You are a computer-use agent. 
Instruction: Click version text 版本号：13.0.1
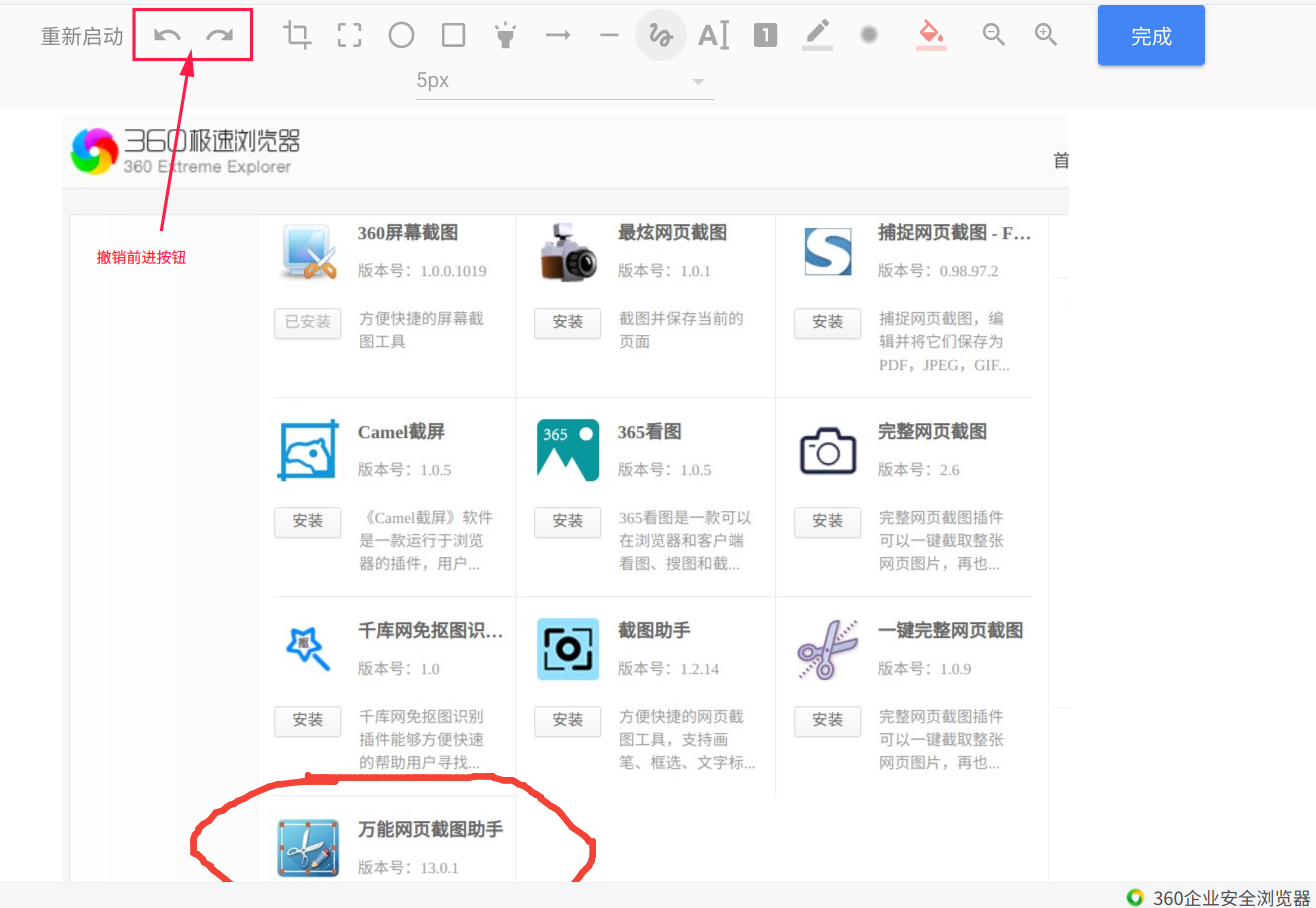coord(408,868)
